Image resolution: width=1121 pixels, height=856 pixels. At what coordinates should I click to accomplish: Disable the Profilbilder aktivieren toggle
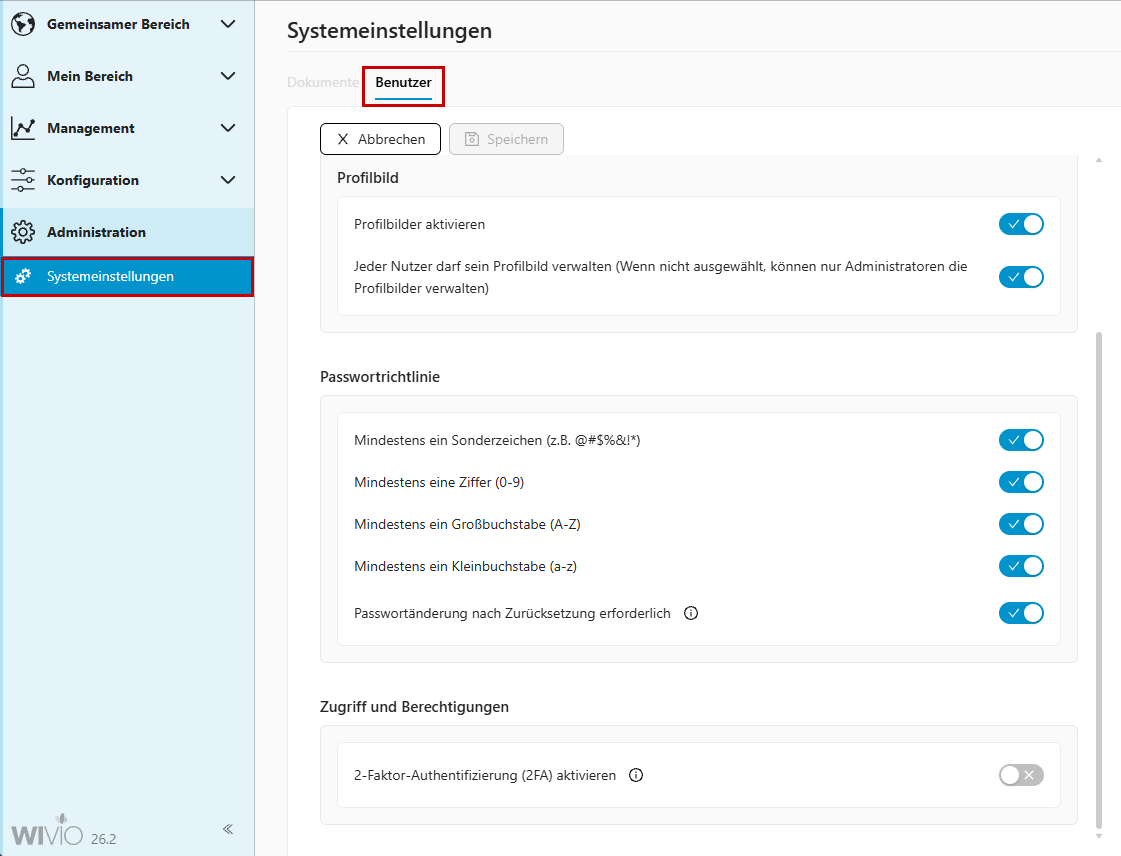click(x=1021, y=224)
